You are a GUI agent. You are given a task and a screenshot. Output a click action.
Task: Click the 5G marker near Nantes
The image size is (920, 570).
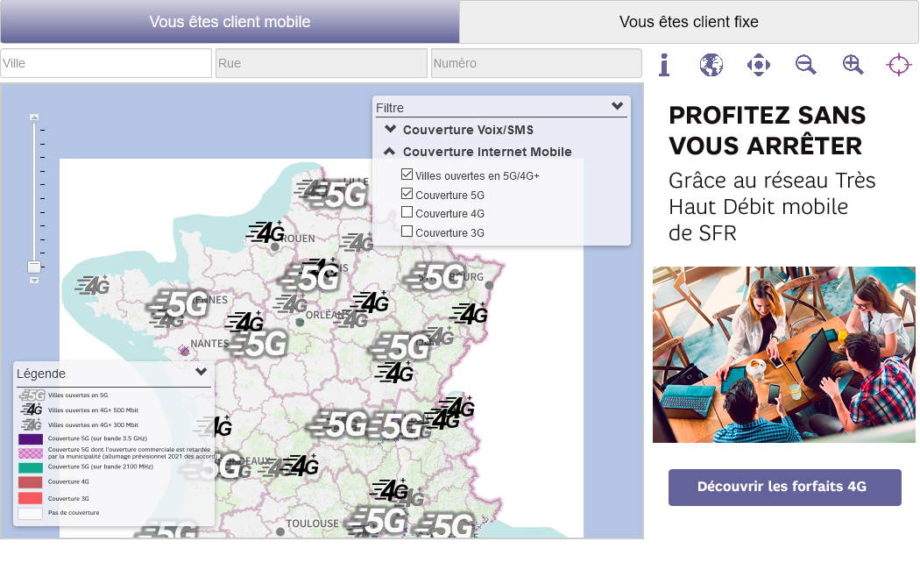point(259,344)
